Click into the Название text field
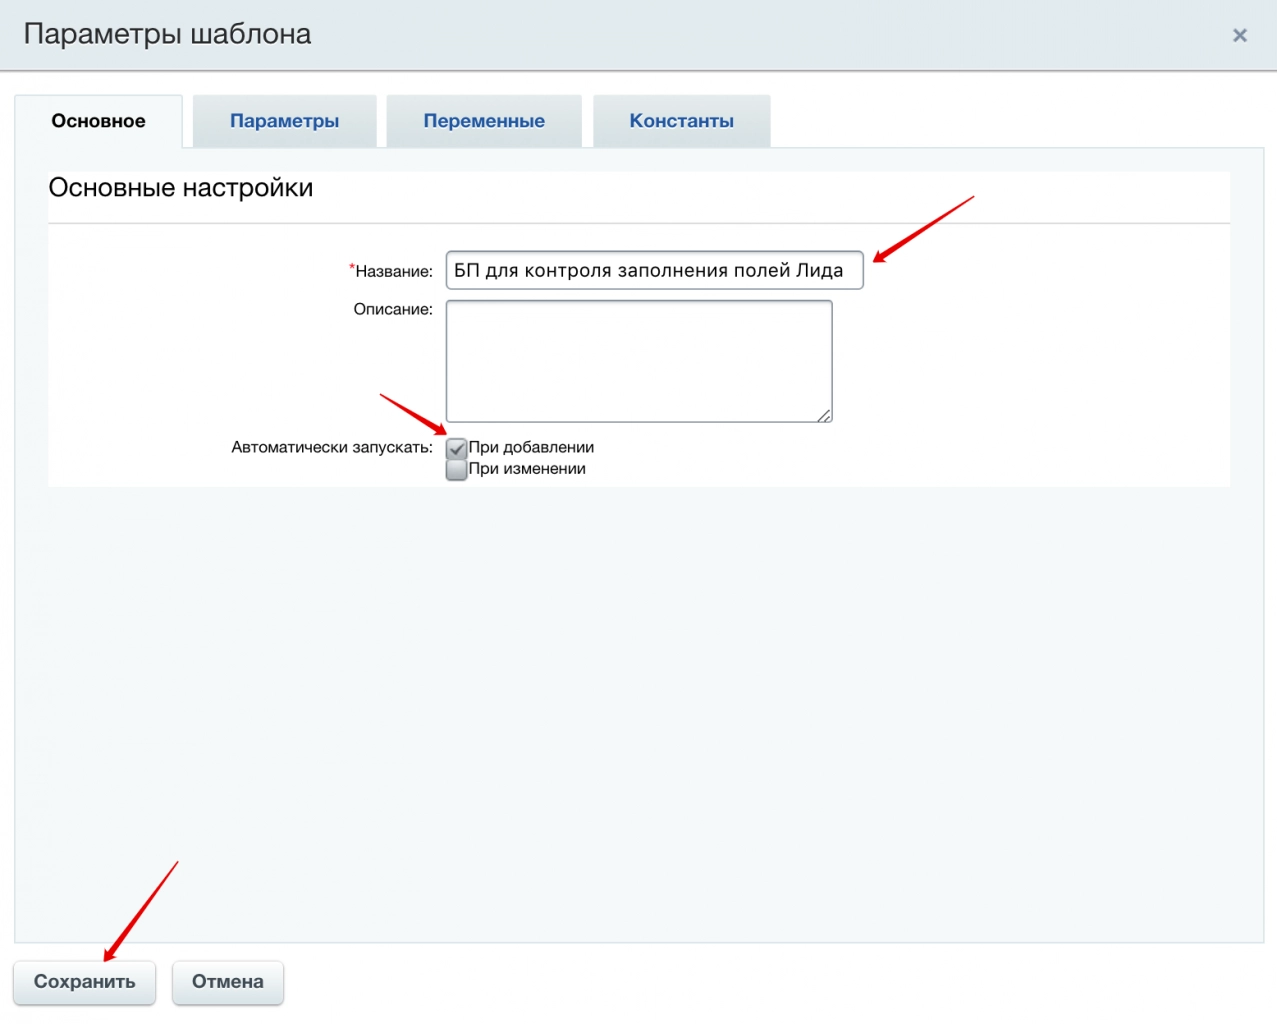This screenshot has height=1024, width=1277. (x=653, y=270)
